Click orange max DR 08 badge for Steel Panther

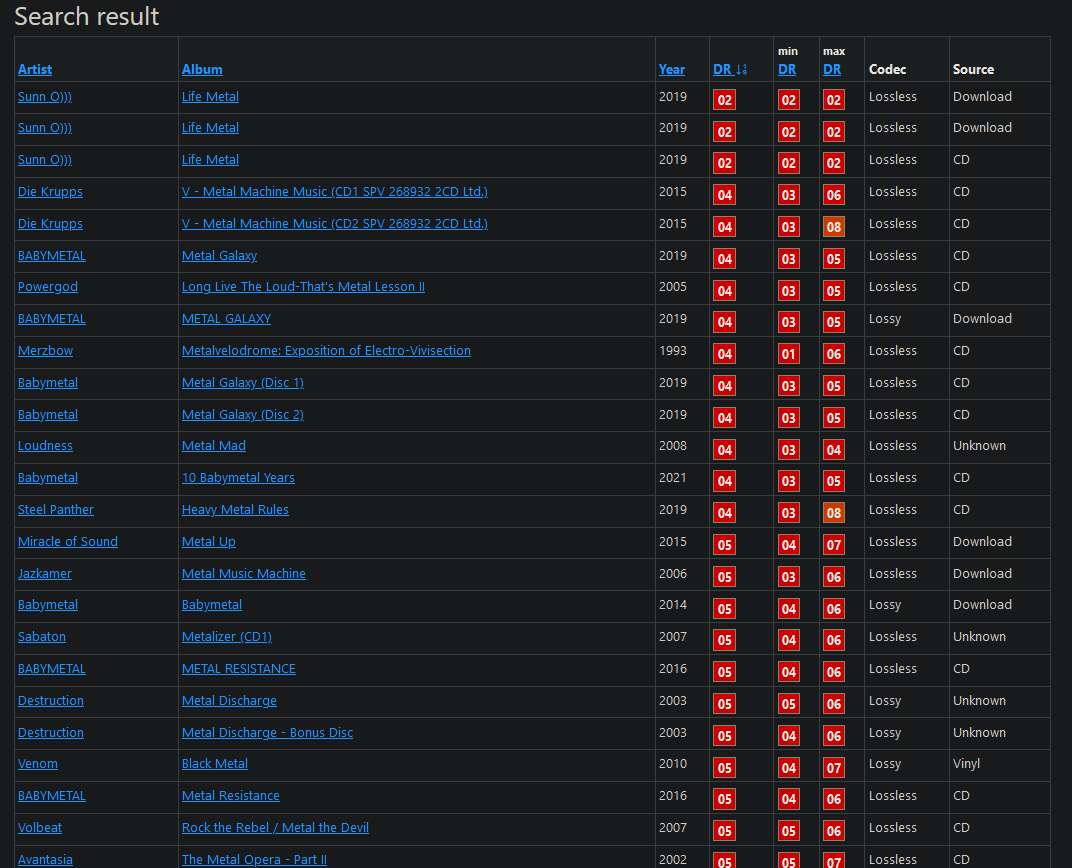point(833,513)
